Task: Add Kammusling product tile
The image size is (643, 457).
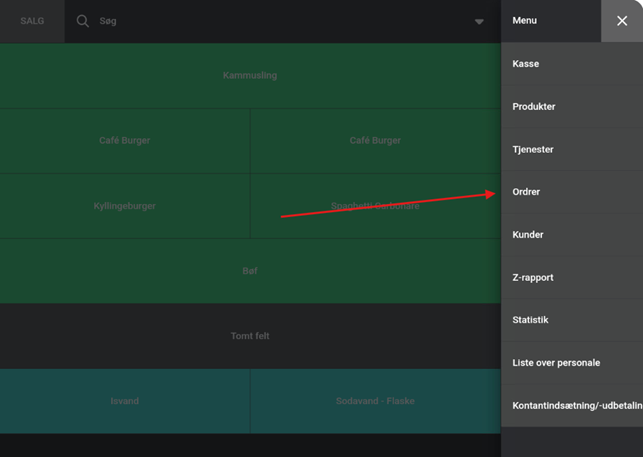Action: point(250,76)
